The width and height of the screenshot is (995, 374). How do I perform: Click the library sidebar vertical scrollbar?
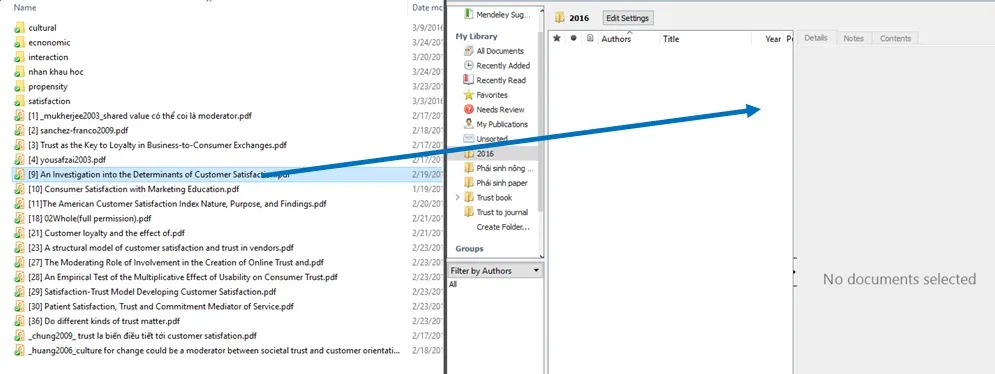click(x=541, y=121)
